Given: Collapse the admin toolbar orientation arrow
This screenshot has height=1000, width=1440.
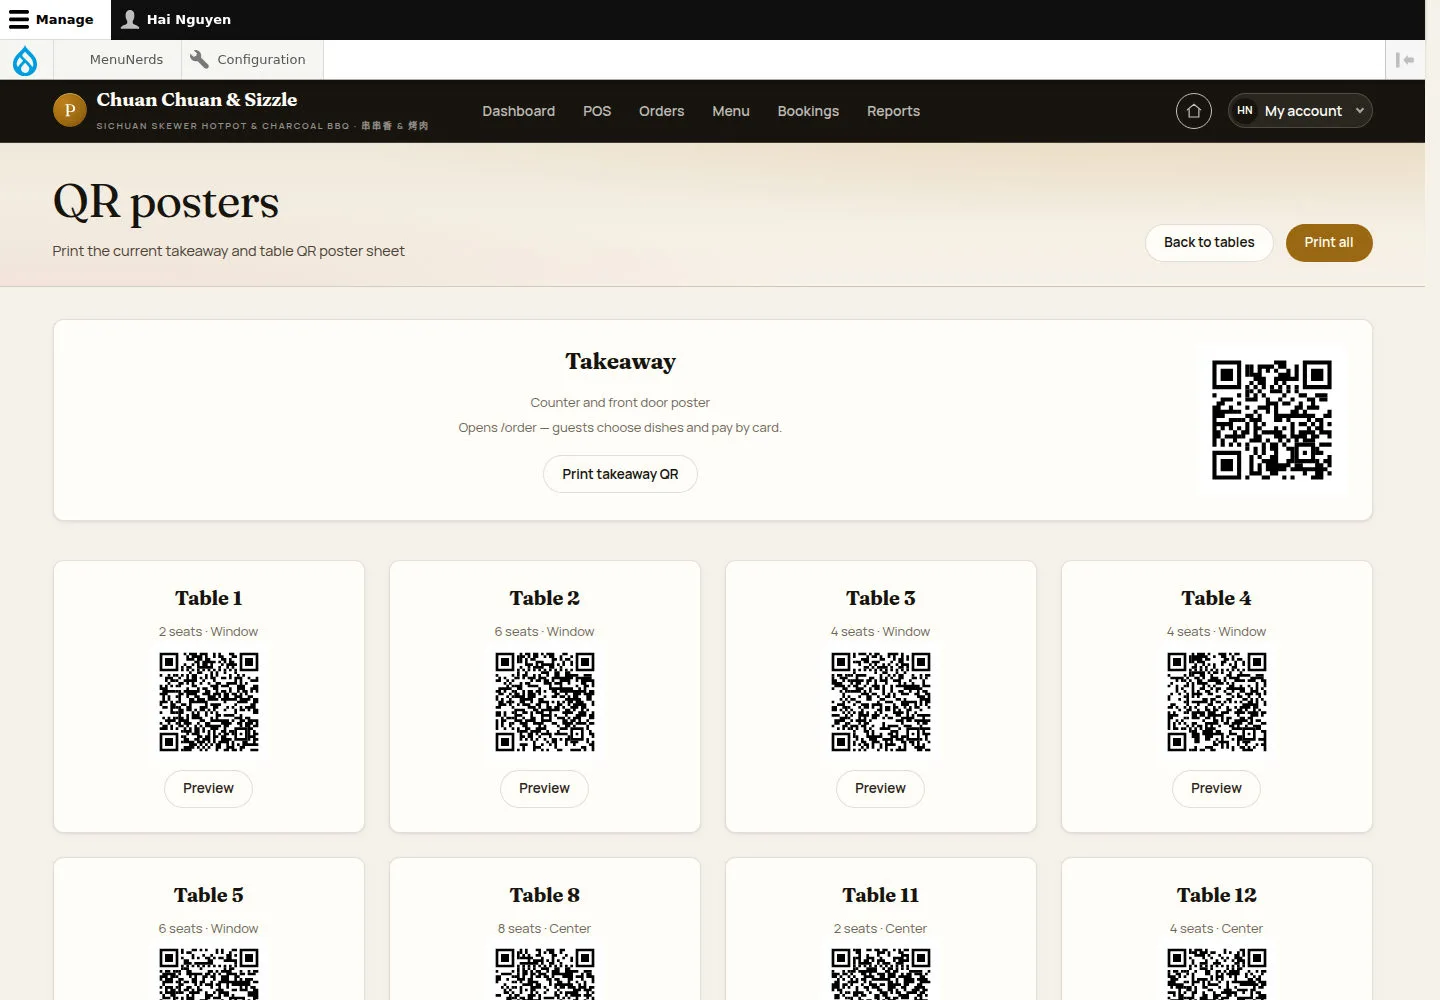Looking at the screenshot, I should (x=1405, y=60).
